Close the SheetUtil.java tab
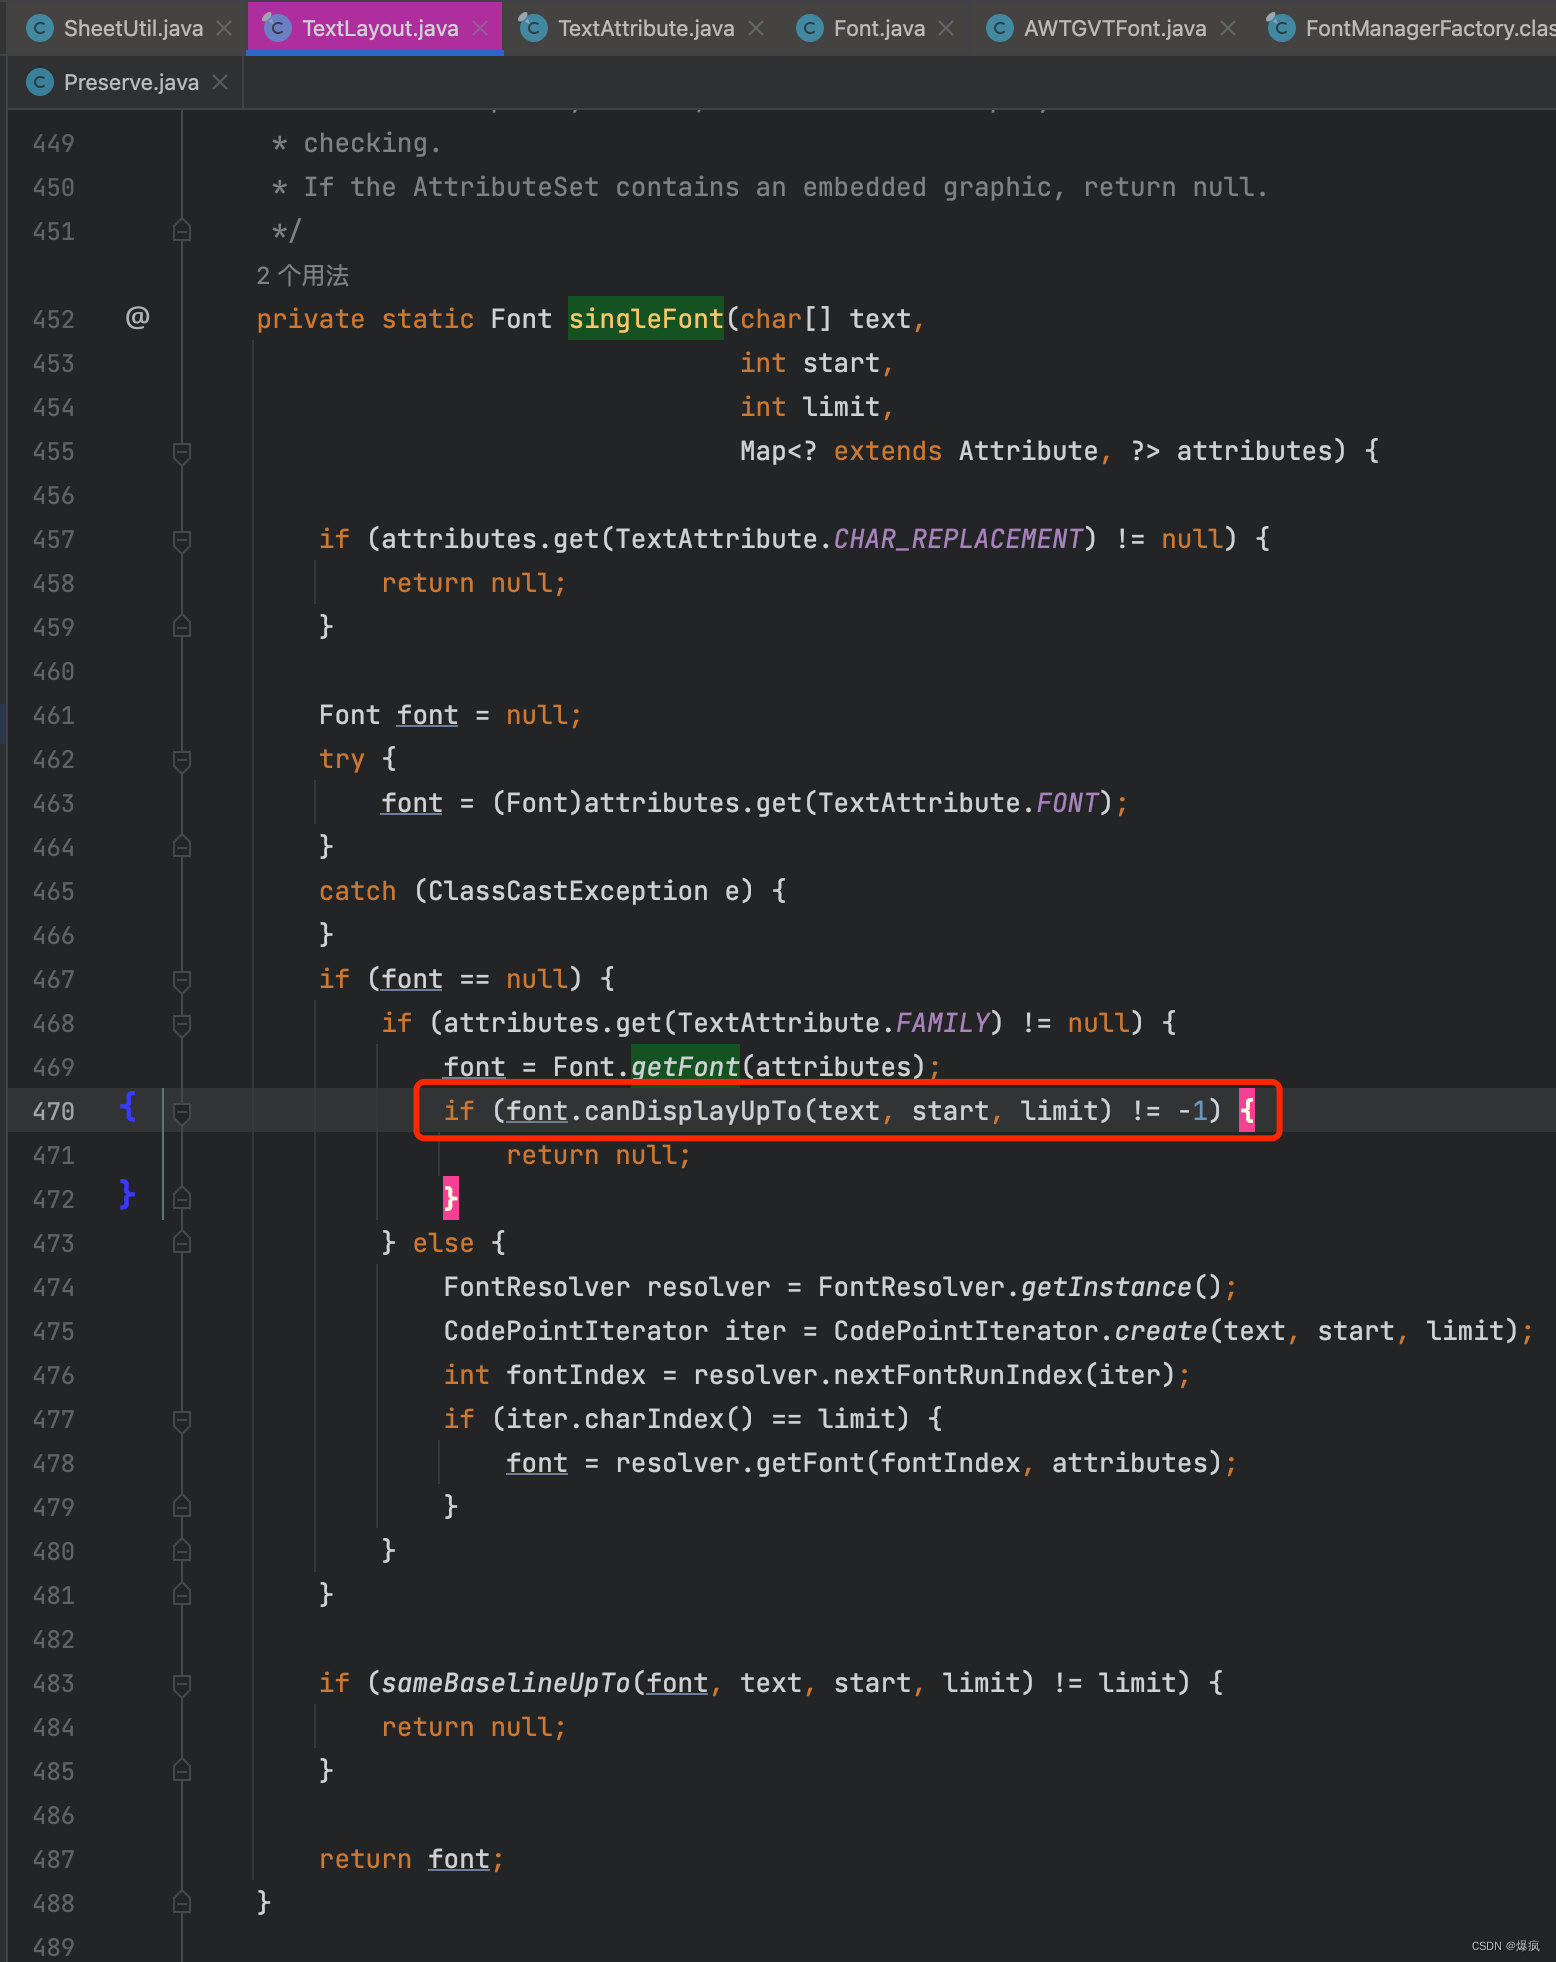 point(224,28)
